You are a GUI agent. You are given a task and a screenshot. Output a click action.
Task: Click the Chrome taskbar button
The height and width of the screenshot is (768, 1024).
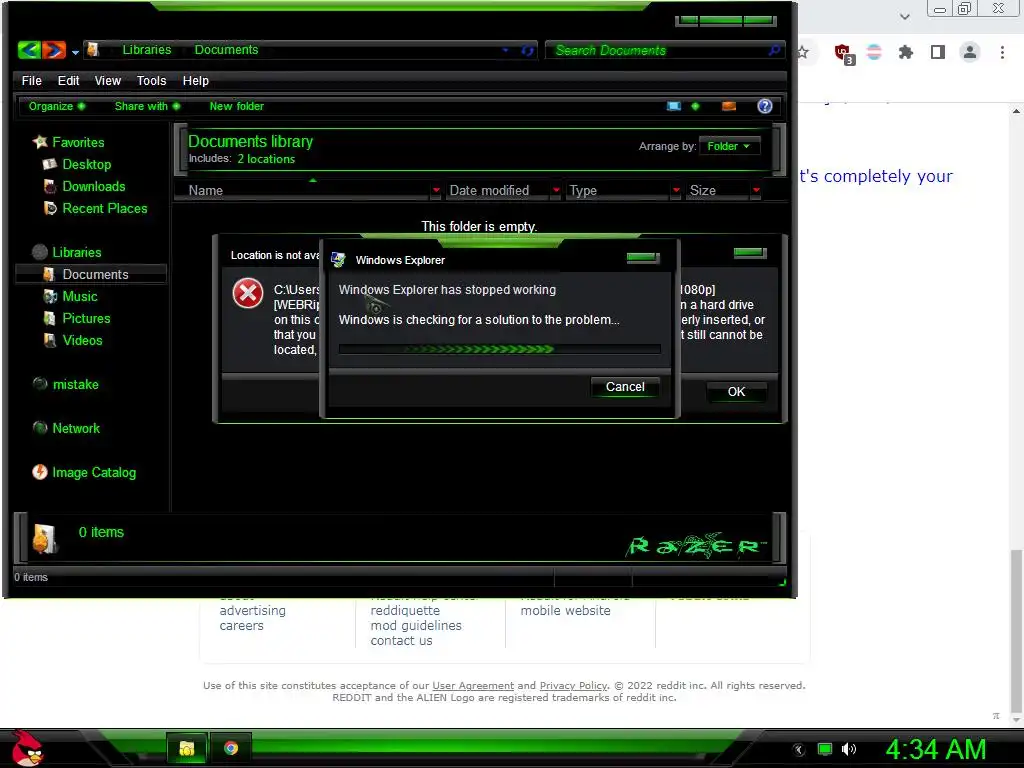231,748
